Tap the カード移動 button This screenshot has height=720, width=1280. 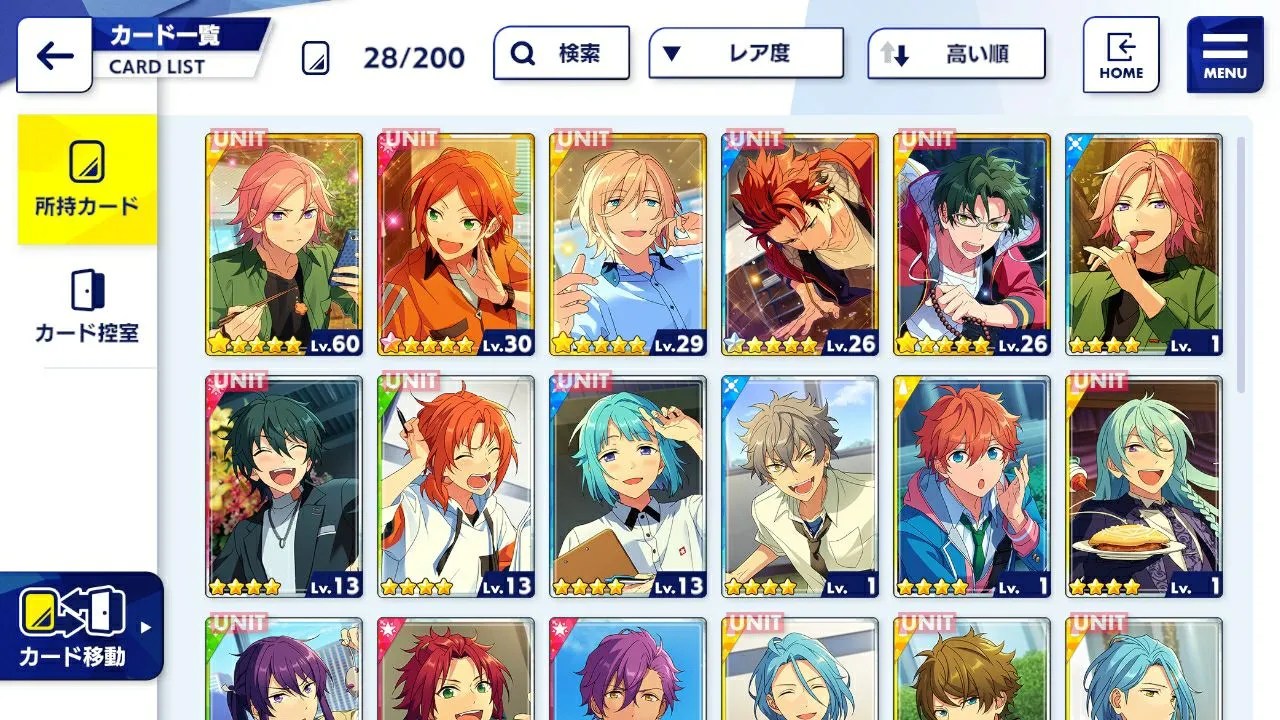coord(80,626)
